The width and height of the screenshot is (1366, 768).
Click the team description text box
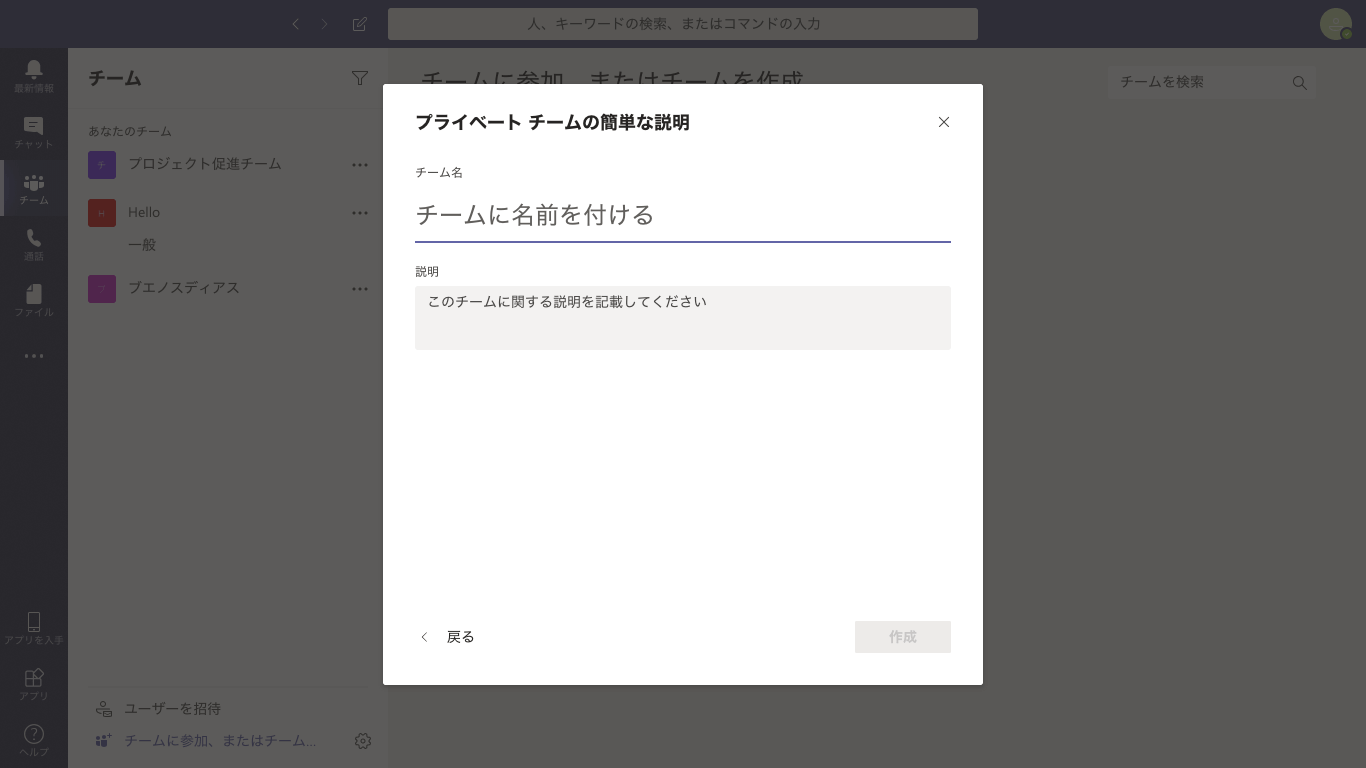[682, 318]
